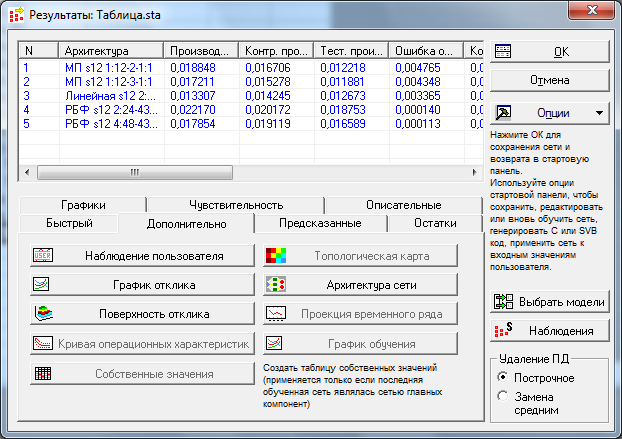
Task: Click the table scroll left arrow
Action: (27, 172)
